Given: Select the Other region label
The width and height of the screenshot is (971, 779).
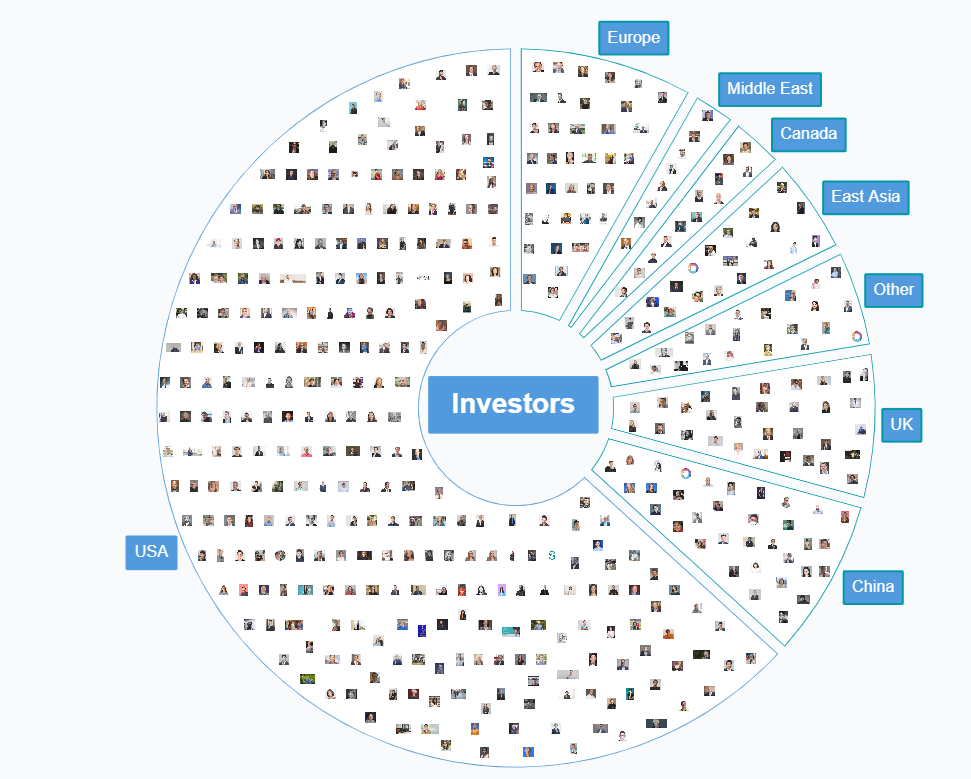Looking at the screenshot, I should point(893,290).
